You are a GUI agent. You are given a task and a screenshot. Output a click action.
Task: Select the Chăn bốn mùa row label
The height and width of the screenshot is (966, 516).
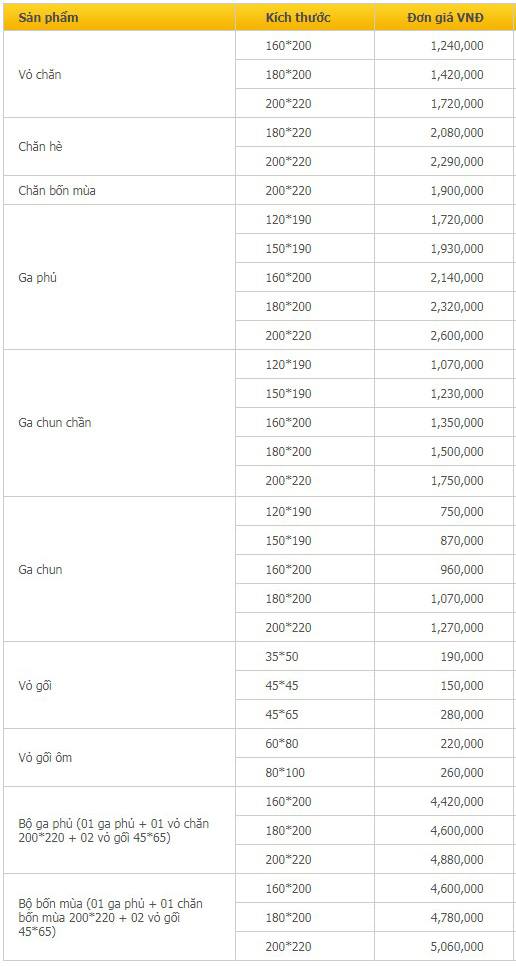pyautogui.click(x=119, y=190)
